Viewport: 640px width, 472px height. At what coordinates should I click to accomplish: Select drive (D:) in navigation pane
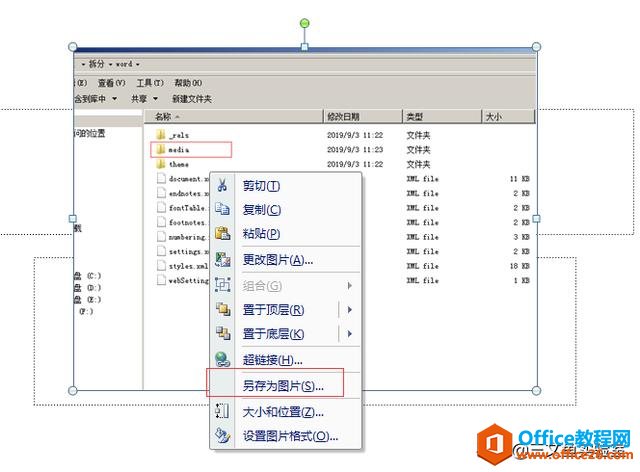click(x=87, y=287)
